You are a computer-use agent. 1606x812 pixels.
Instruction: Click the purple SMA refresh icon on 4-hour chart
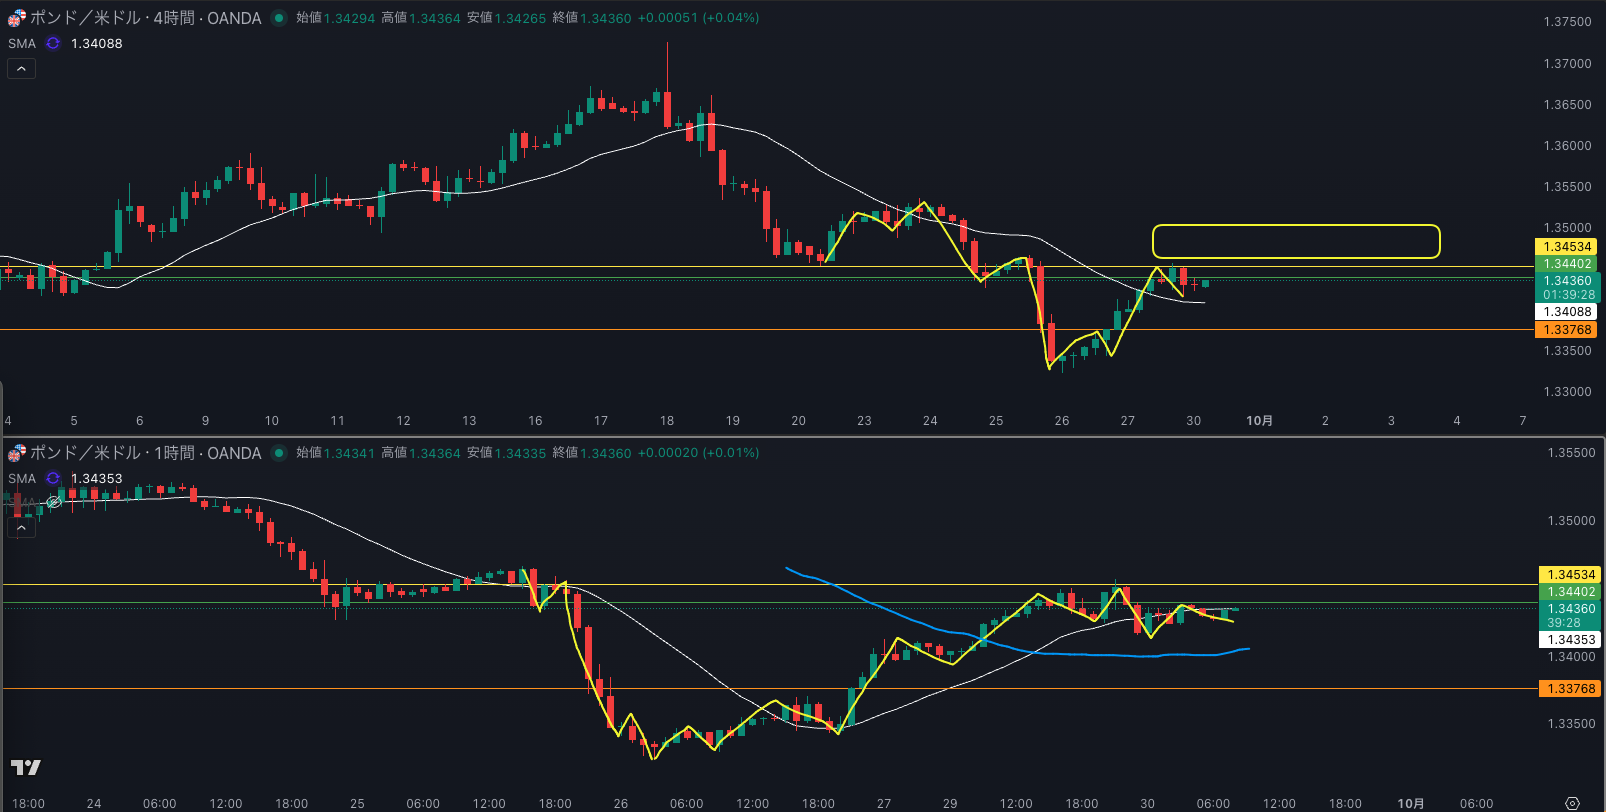[x=53, y=43]
